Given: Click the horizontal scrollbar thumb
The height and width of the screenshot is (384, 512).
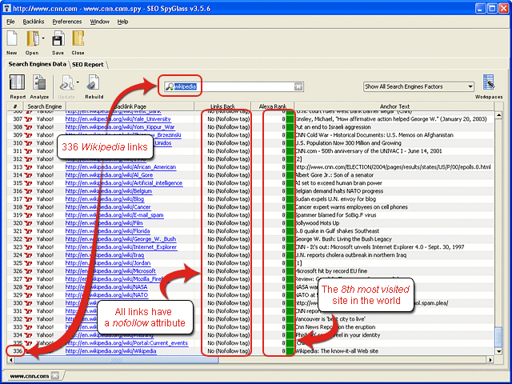Looking at the screenshot, I should tap(116, 360).
